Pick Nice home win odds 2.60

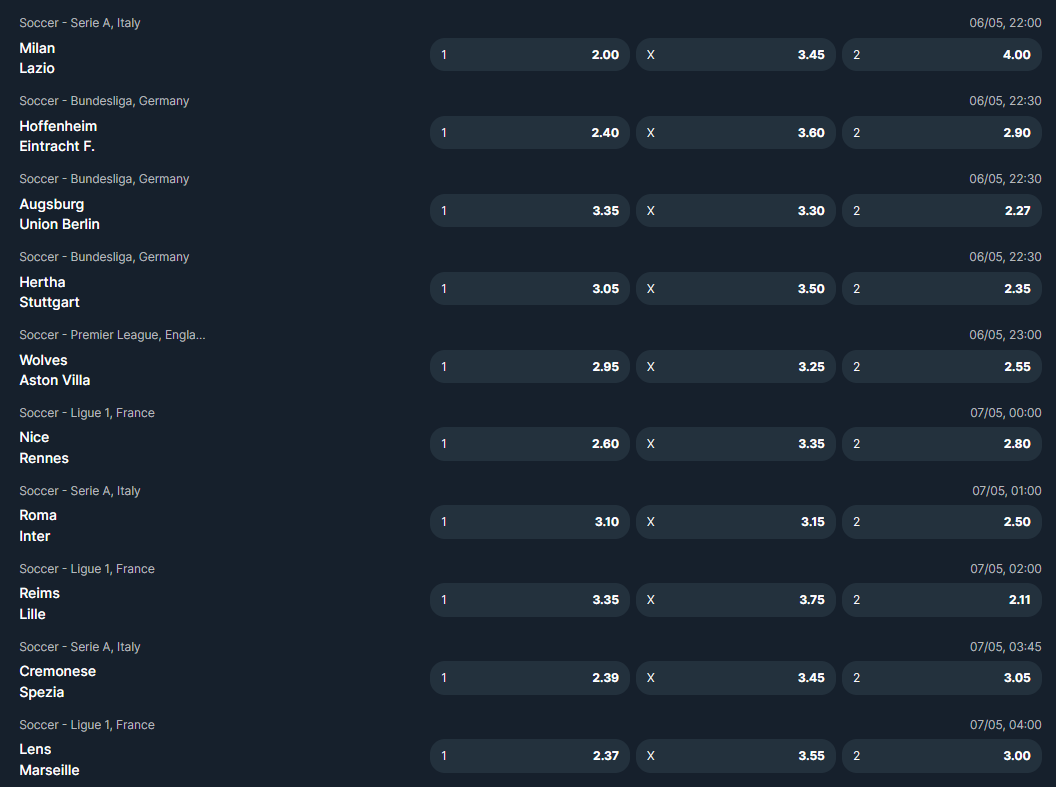tap(530, 444)
